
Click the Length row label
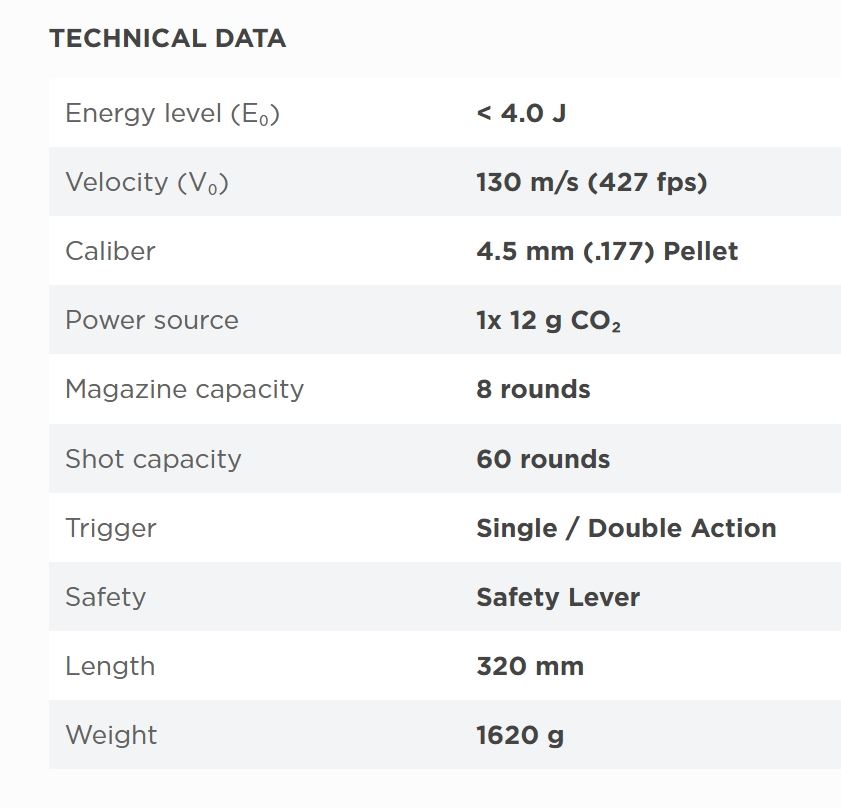tap(110, 666)
